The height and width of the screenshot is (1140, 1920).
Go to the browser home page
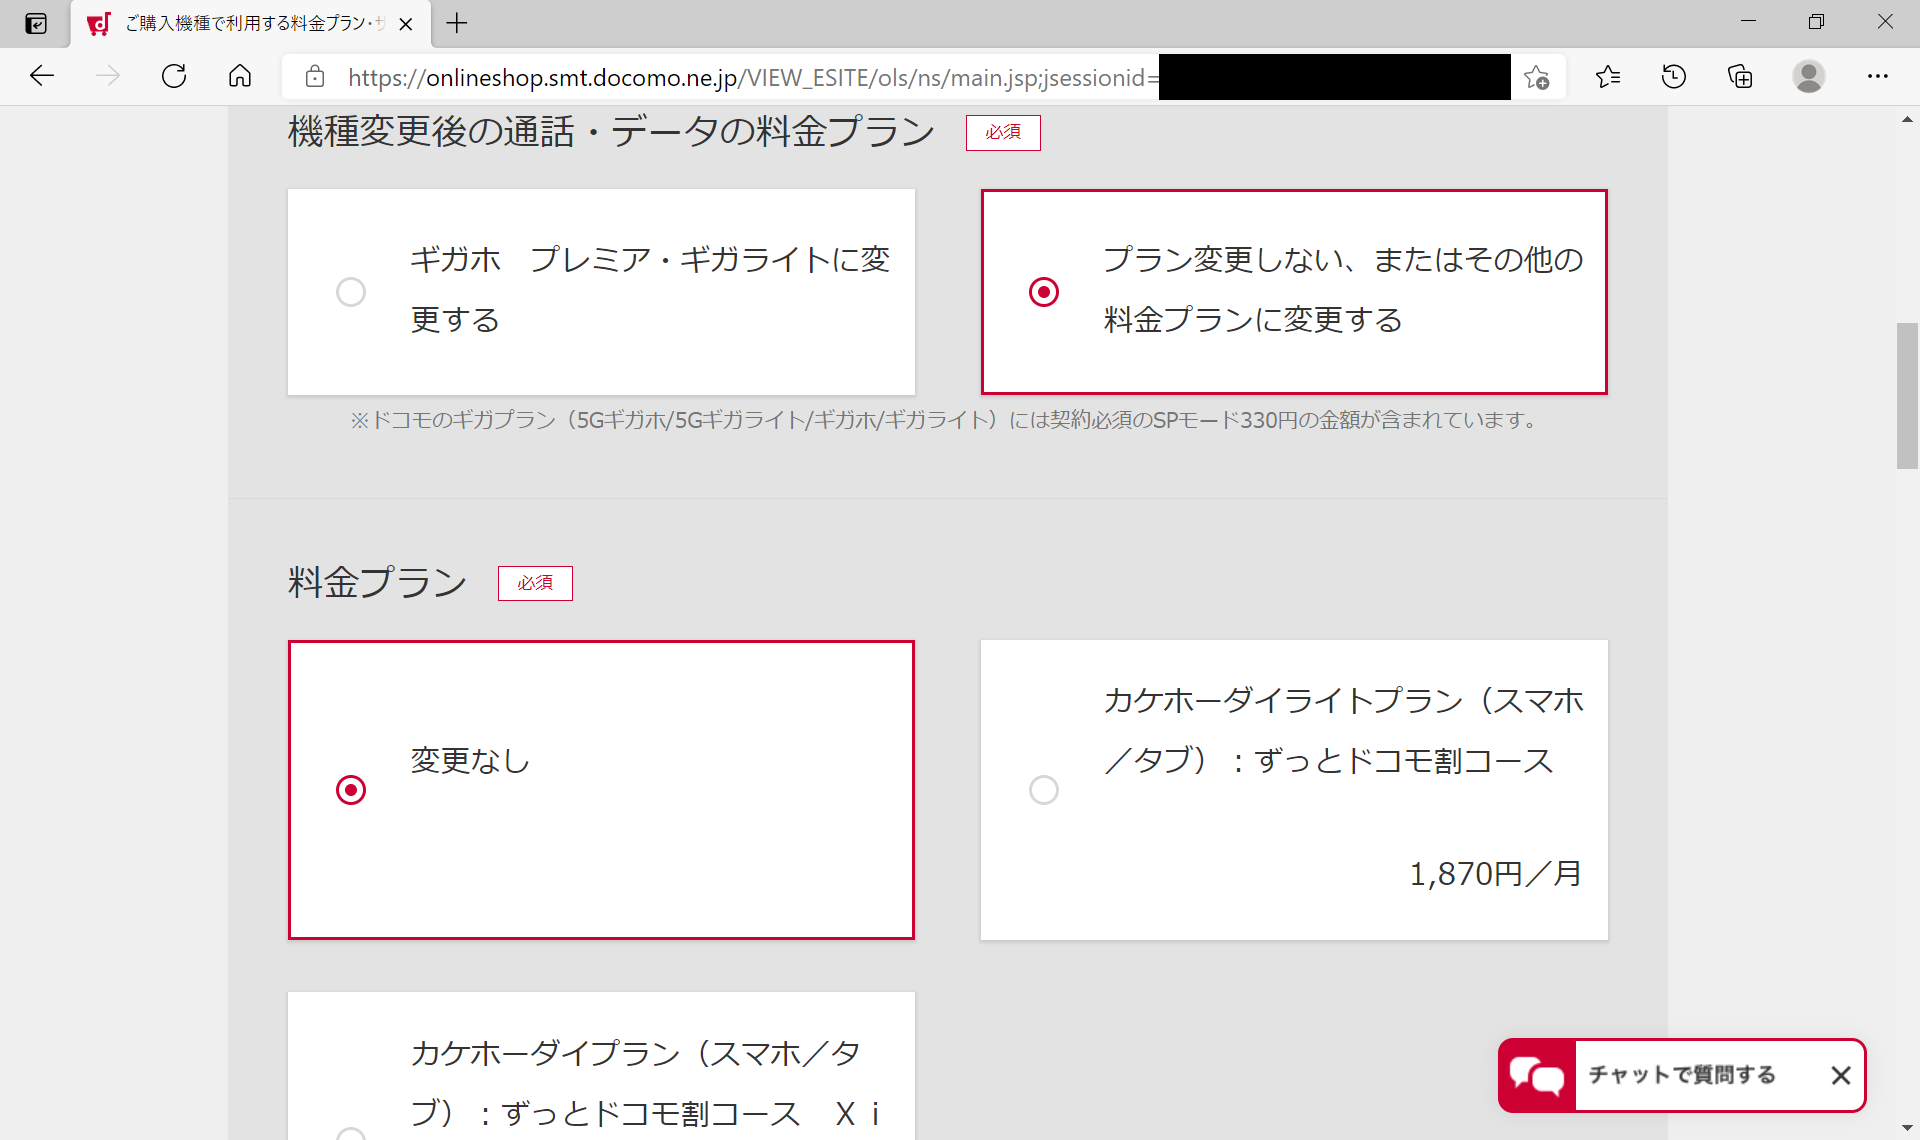pyautogui.click(x=240, y=76)
